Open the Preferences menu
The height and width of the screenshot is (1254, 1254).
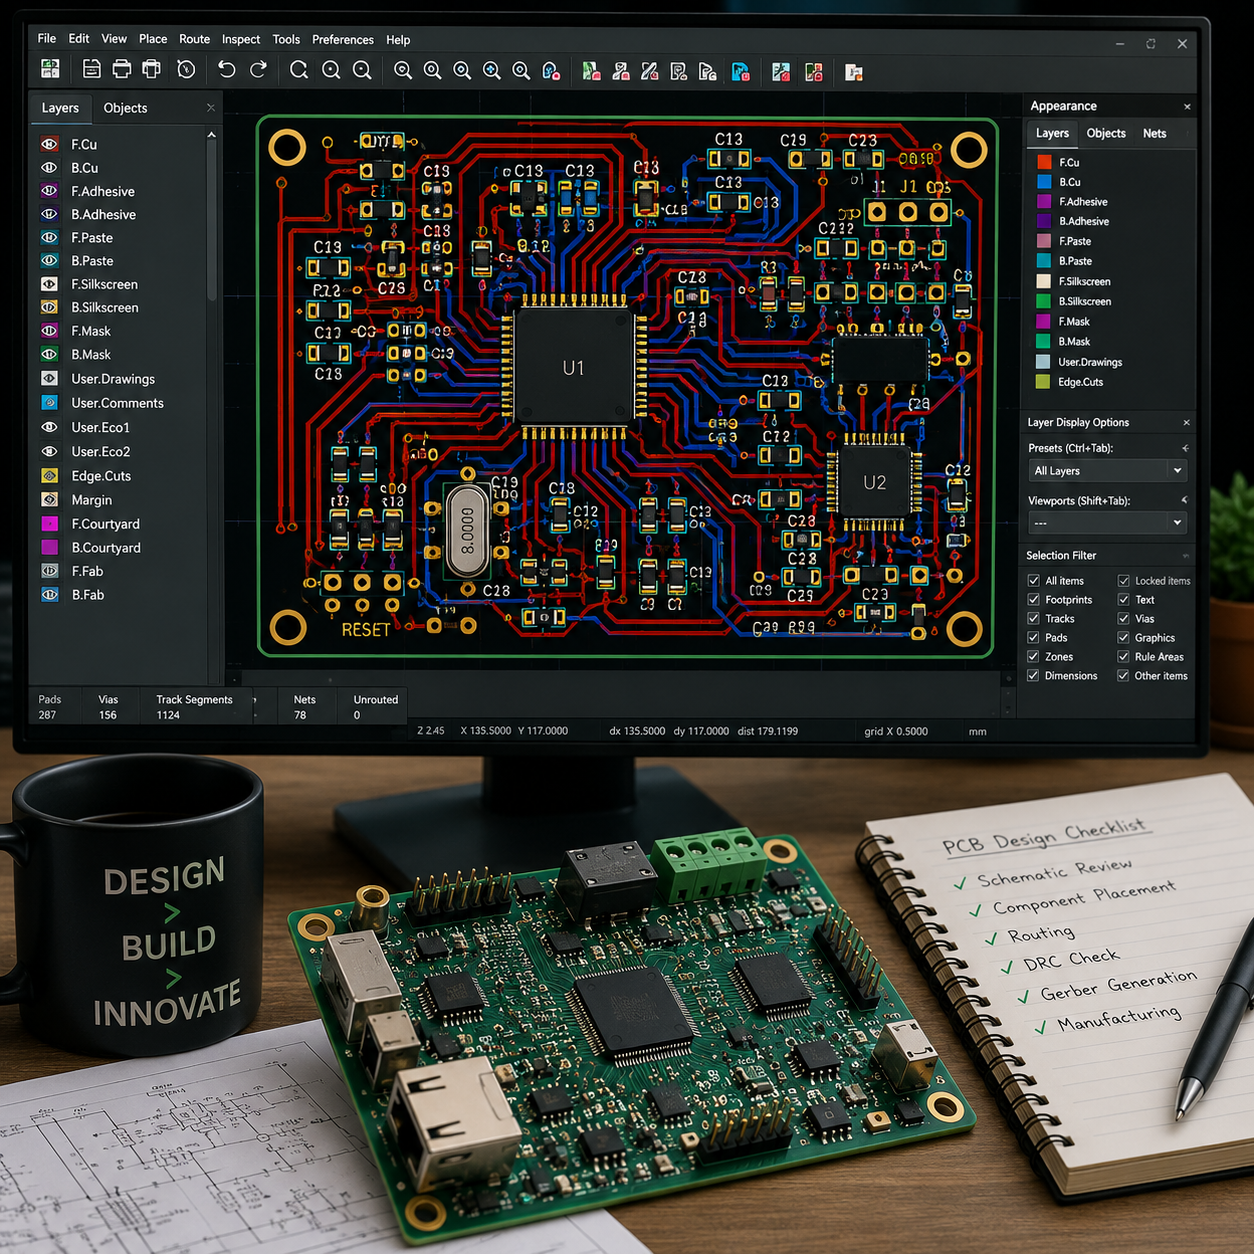[x=343, y=39]
